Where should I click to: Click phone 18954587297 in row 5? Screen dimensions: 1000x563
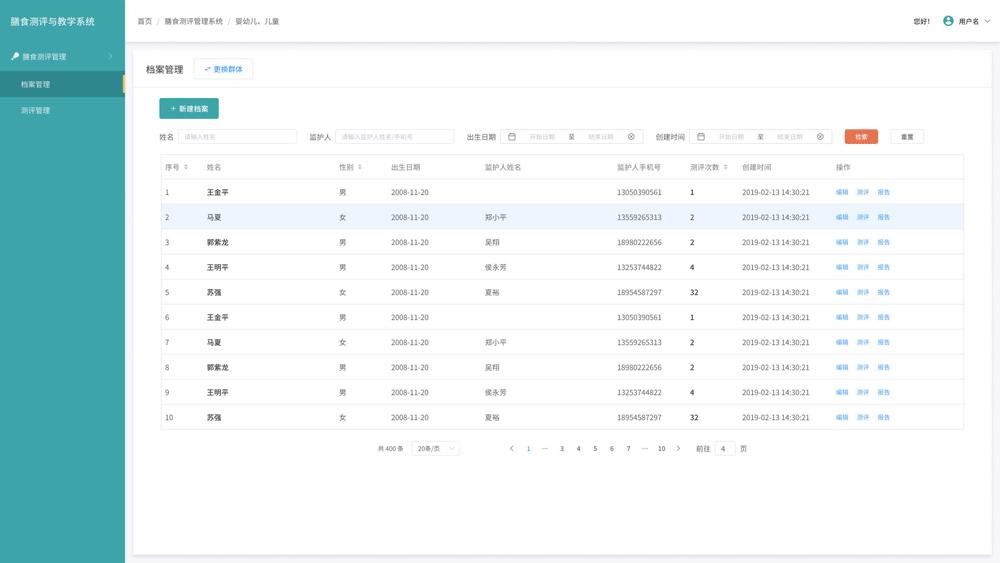point(639,292)
